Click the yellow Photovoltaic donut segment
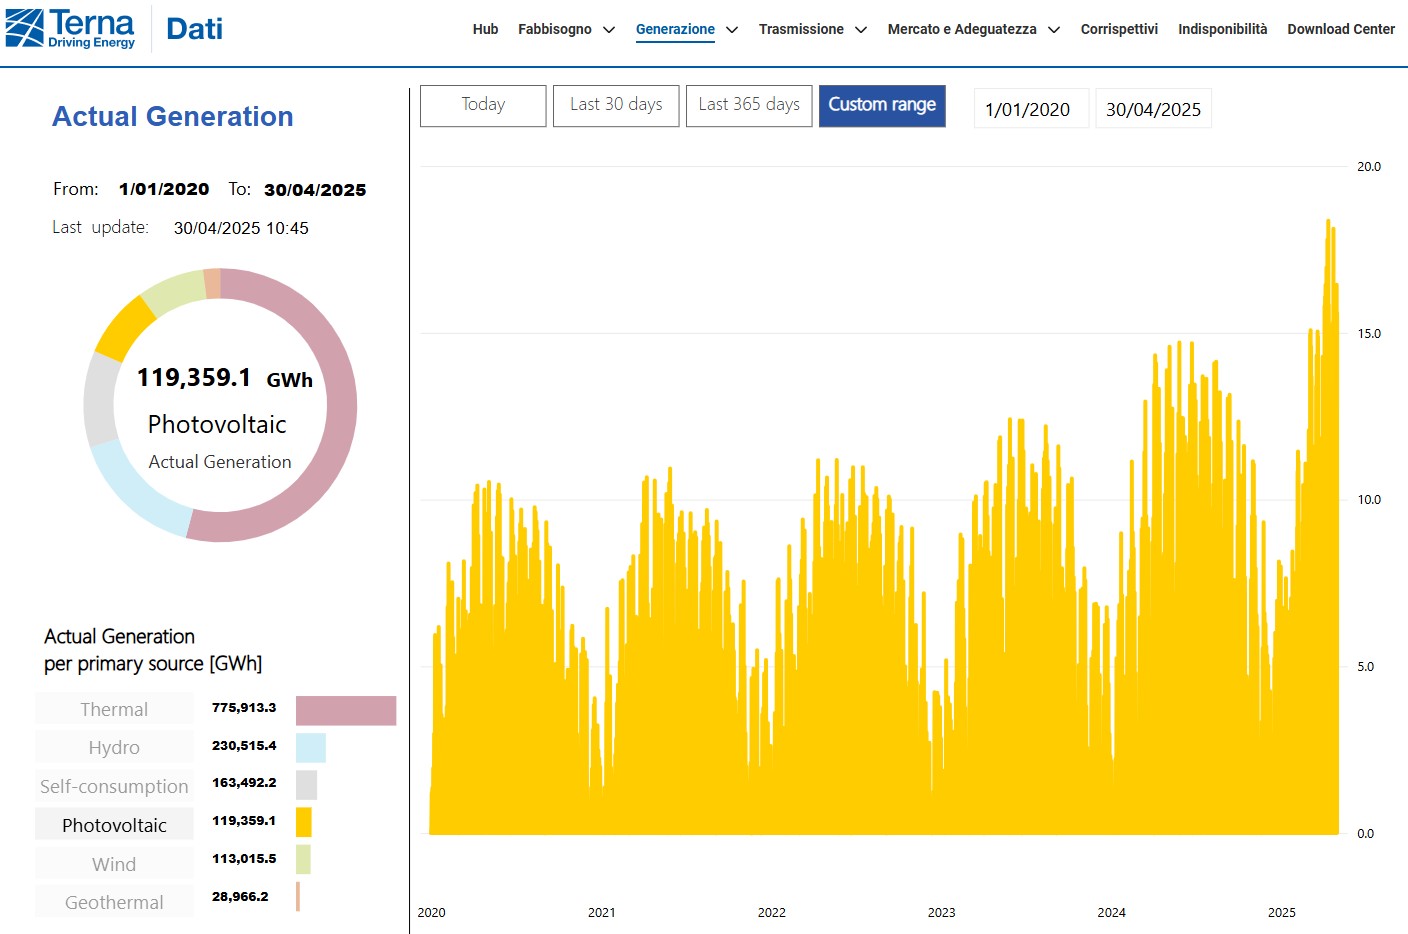The image size is (1408, 934). point(124,328)
